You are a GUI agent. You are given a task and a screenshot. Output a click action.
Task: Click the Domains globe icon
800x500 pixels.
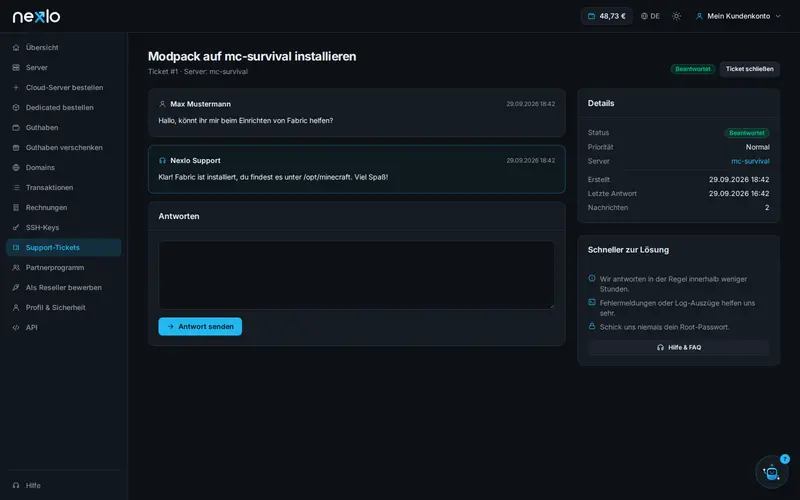click(x=16, y=167)
